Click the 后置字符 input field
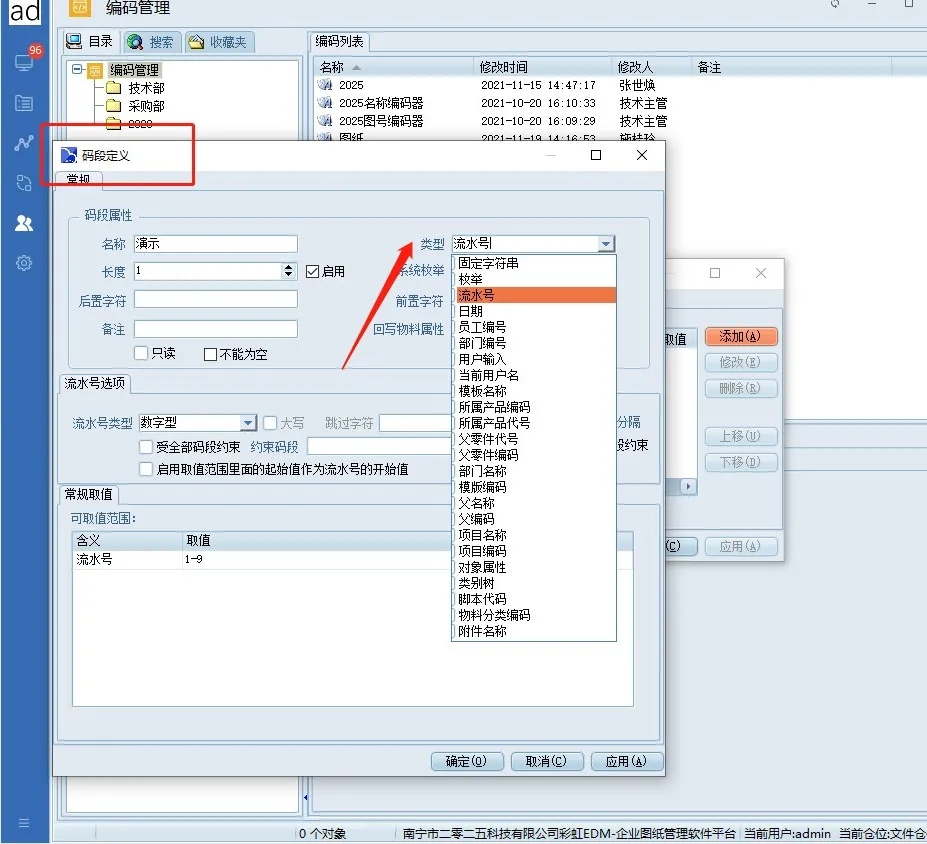The image size is (927, 844). pyautogui.click(x=216, y=300)
